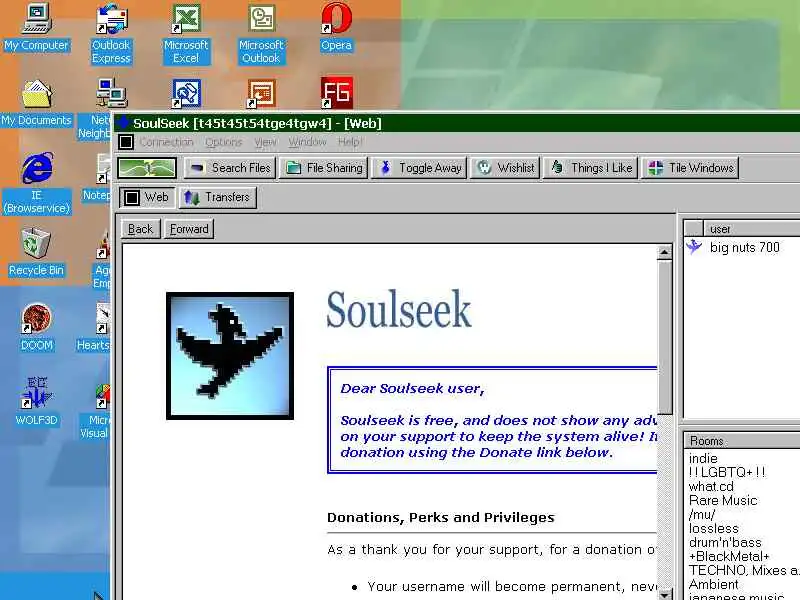Select the 'TECHNO, Mixes' room
Viewport: 800px width, 600px height.
744,570
